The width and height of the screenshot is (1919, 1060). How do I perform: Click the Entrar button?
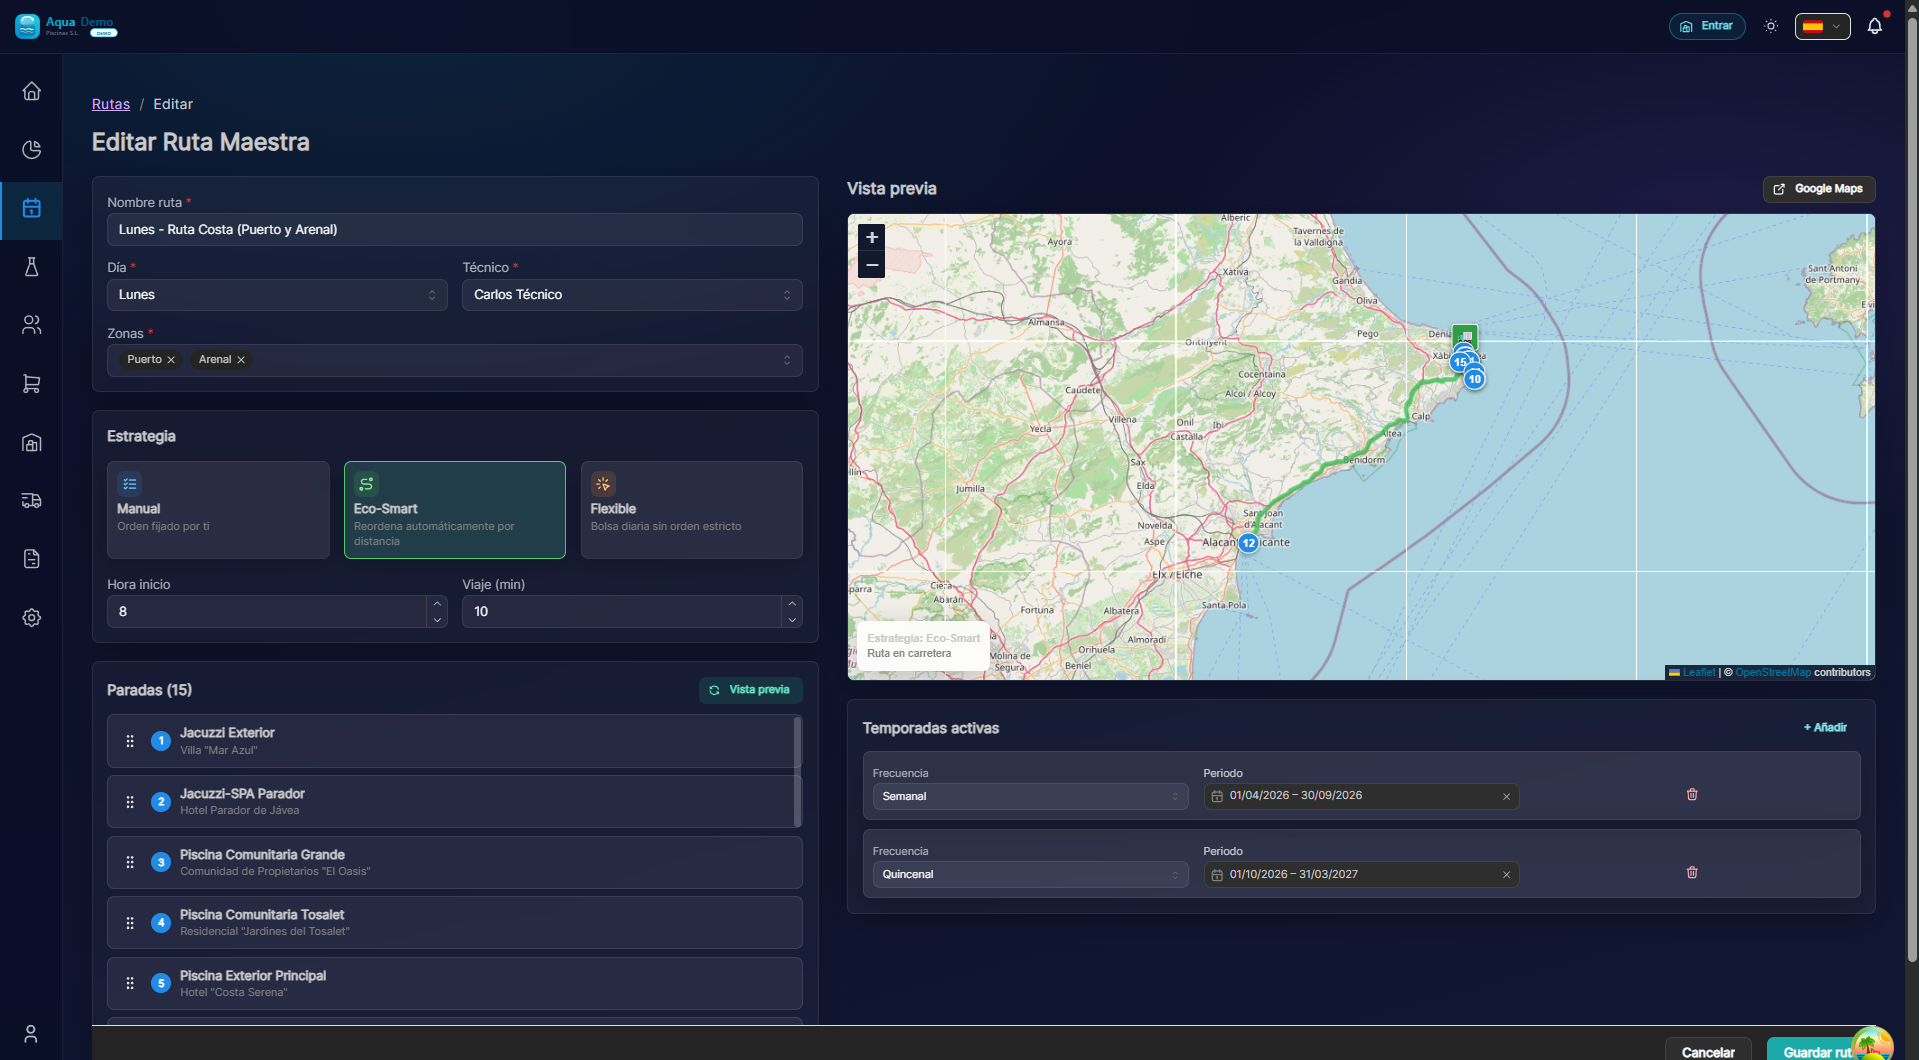pyautogui.click(x=1707, y=26)
